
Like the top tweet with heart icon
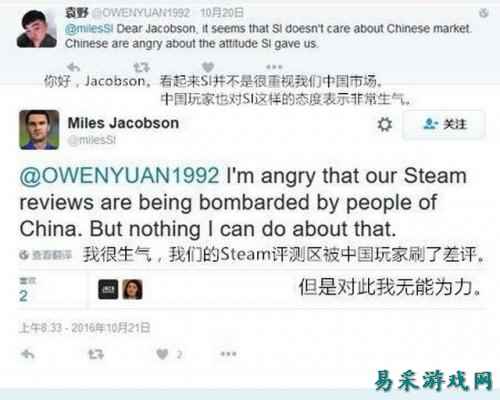(208, 67)
